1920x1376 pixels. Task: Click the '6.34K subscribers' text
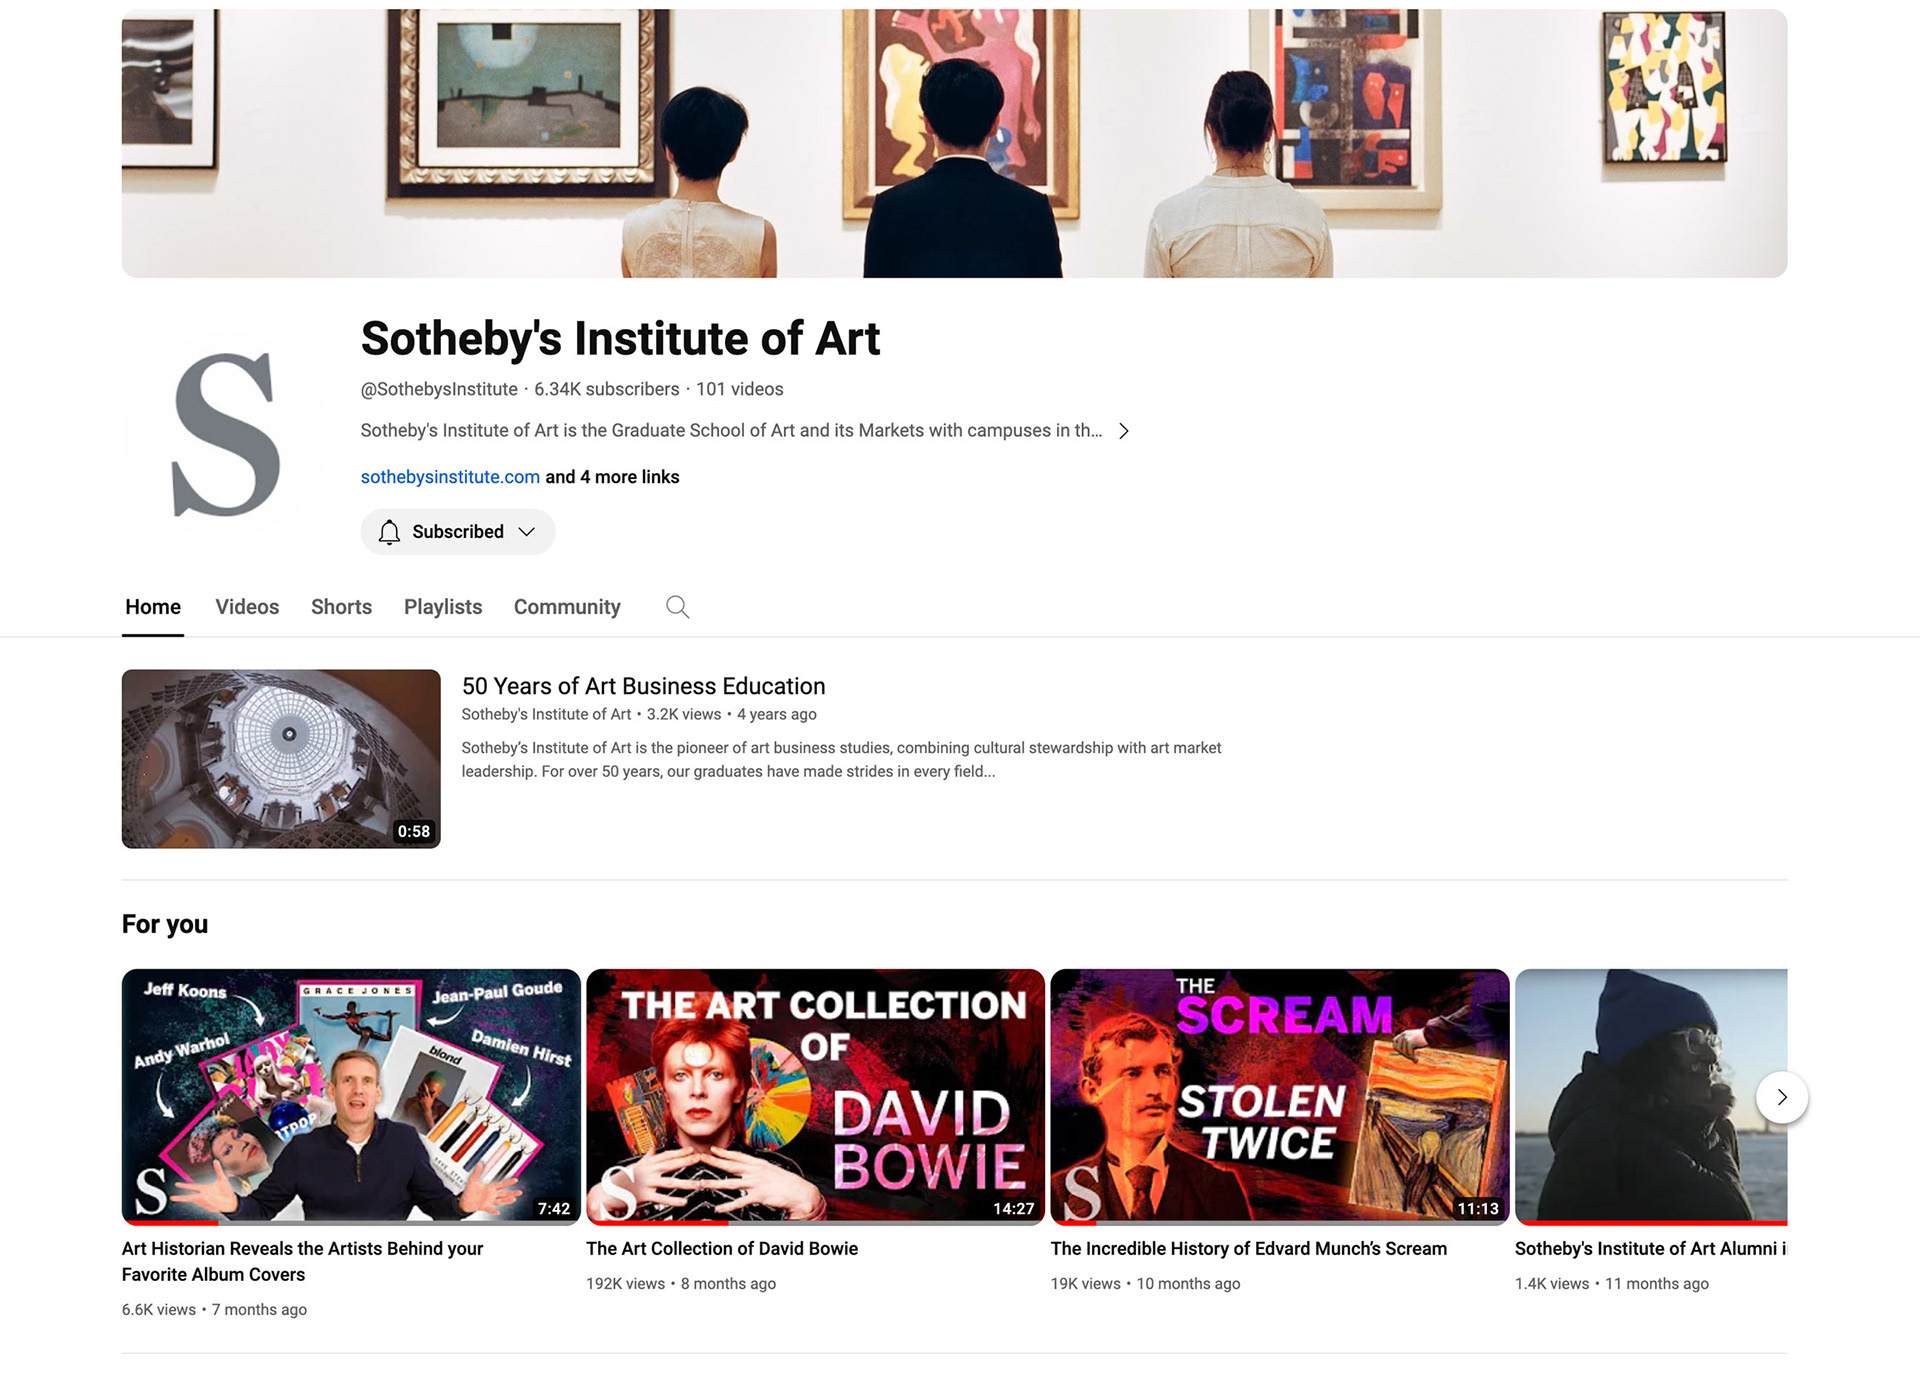[x=607, y=389]
